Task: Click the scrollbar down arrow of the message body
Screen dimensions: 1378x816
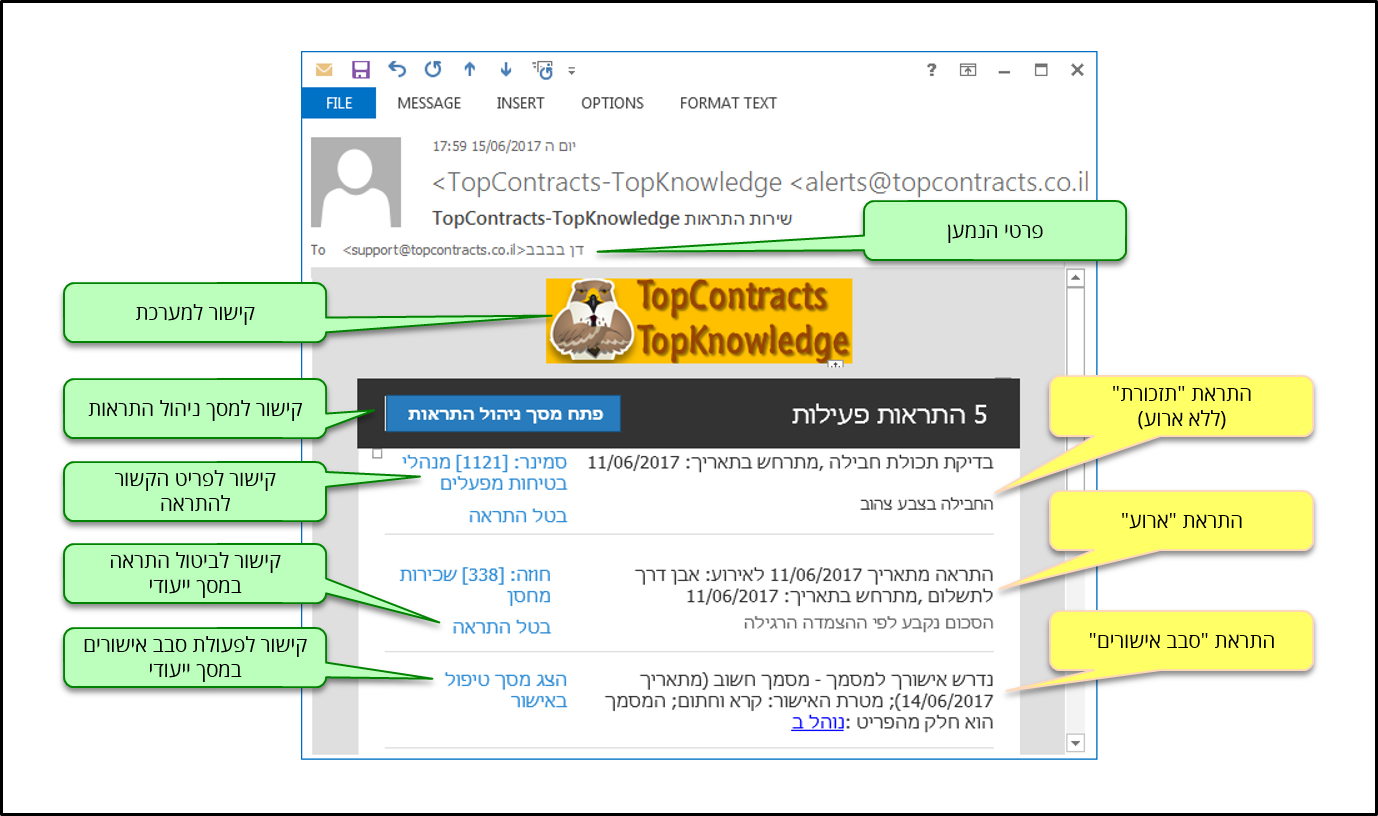Action: coord(1076,742)
